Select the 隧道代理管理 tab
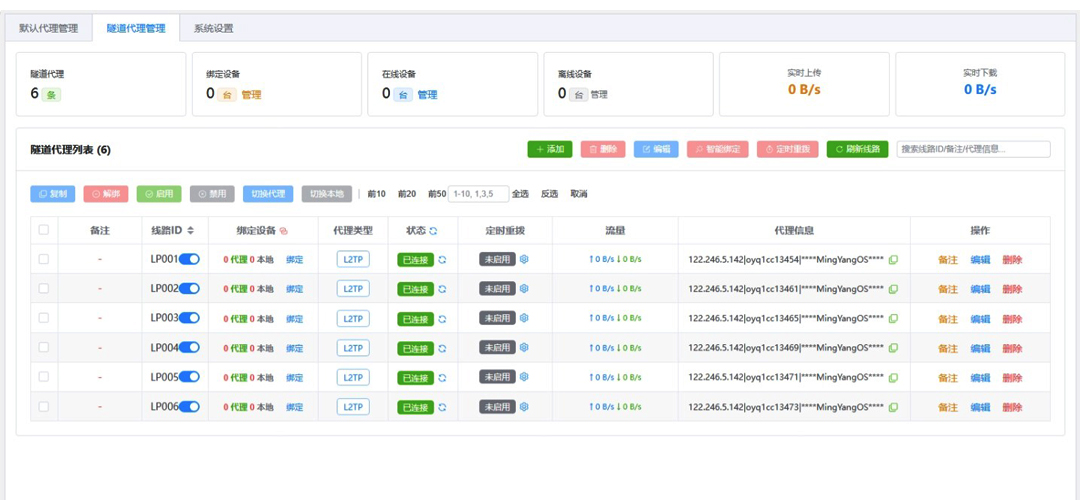The image size is (1080, 500). pos(136,29)
